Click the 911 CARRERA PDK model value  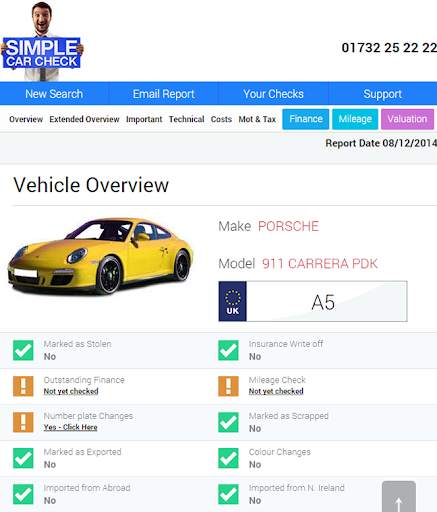click(320, 264)
